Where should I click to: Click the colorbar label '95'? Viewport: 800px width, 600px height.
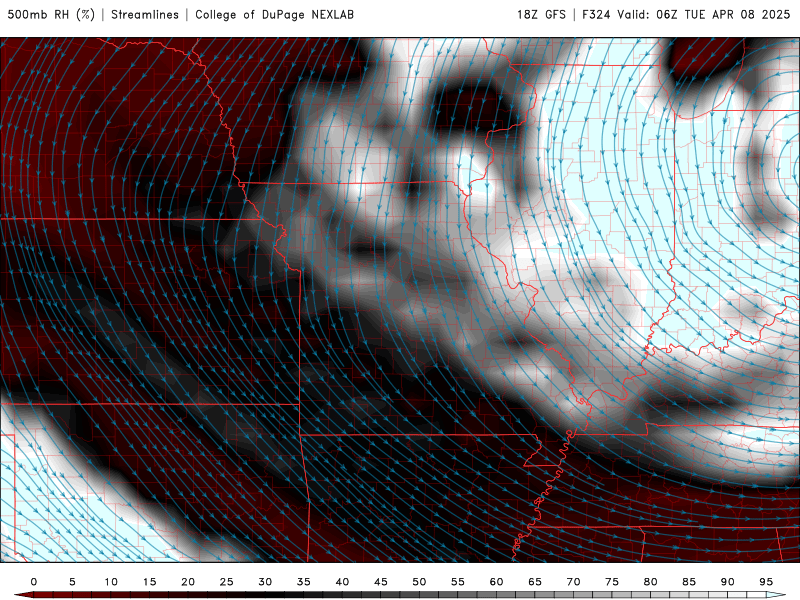point(766,582)
